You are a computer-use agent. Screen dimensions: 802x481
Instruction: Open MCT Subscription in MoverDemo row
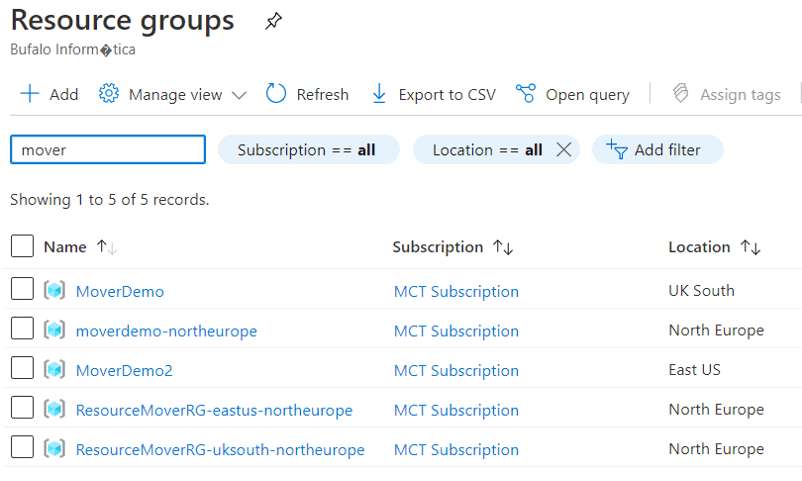[x=456, y=291]
